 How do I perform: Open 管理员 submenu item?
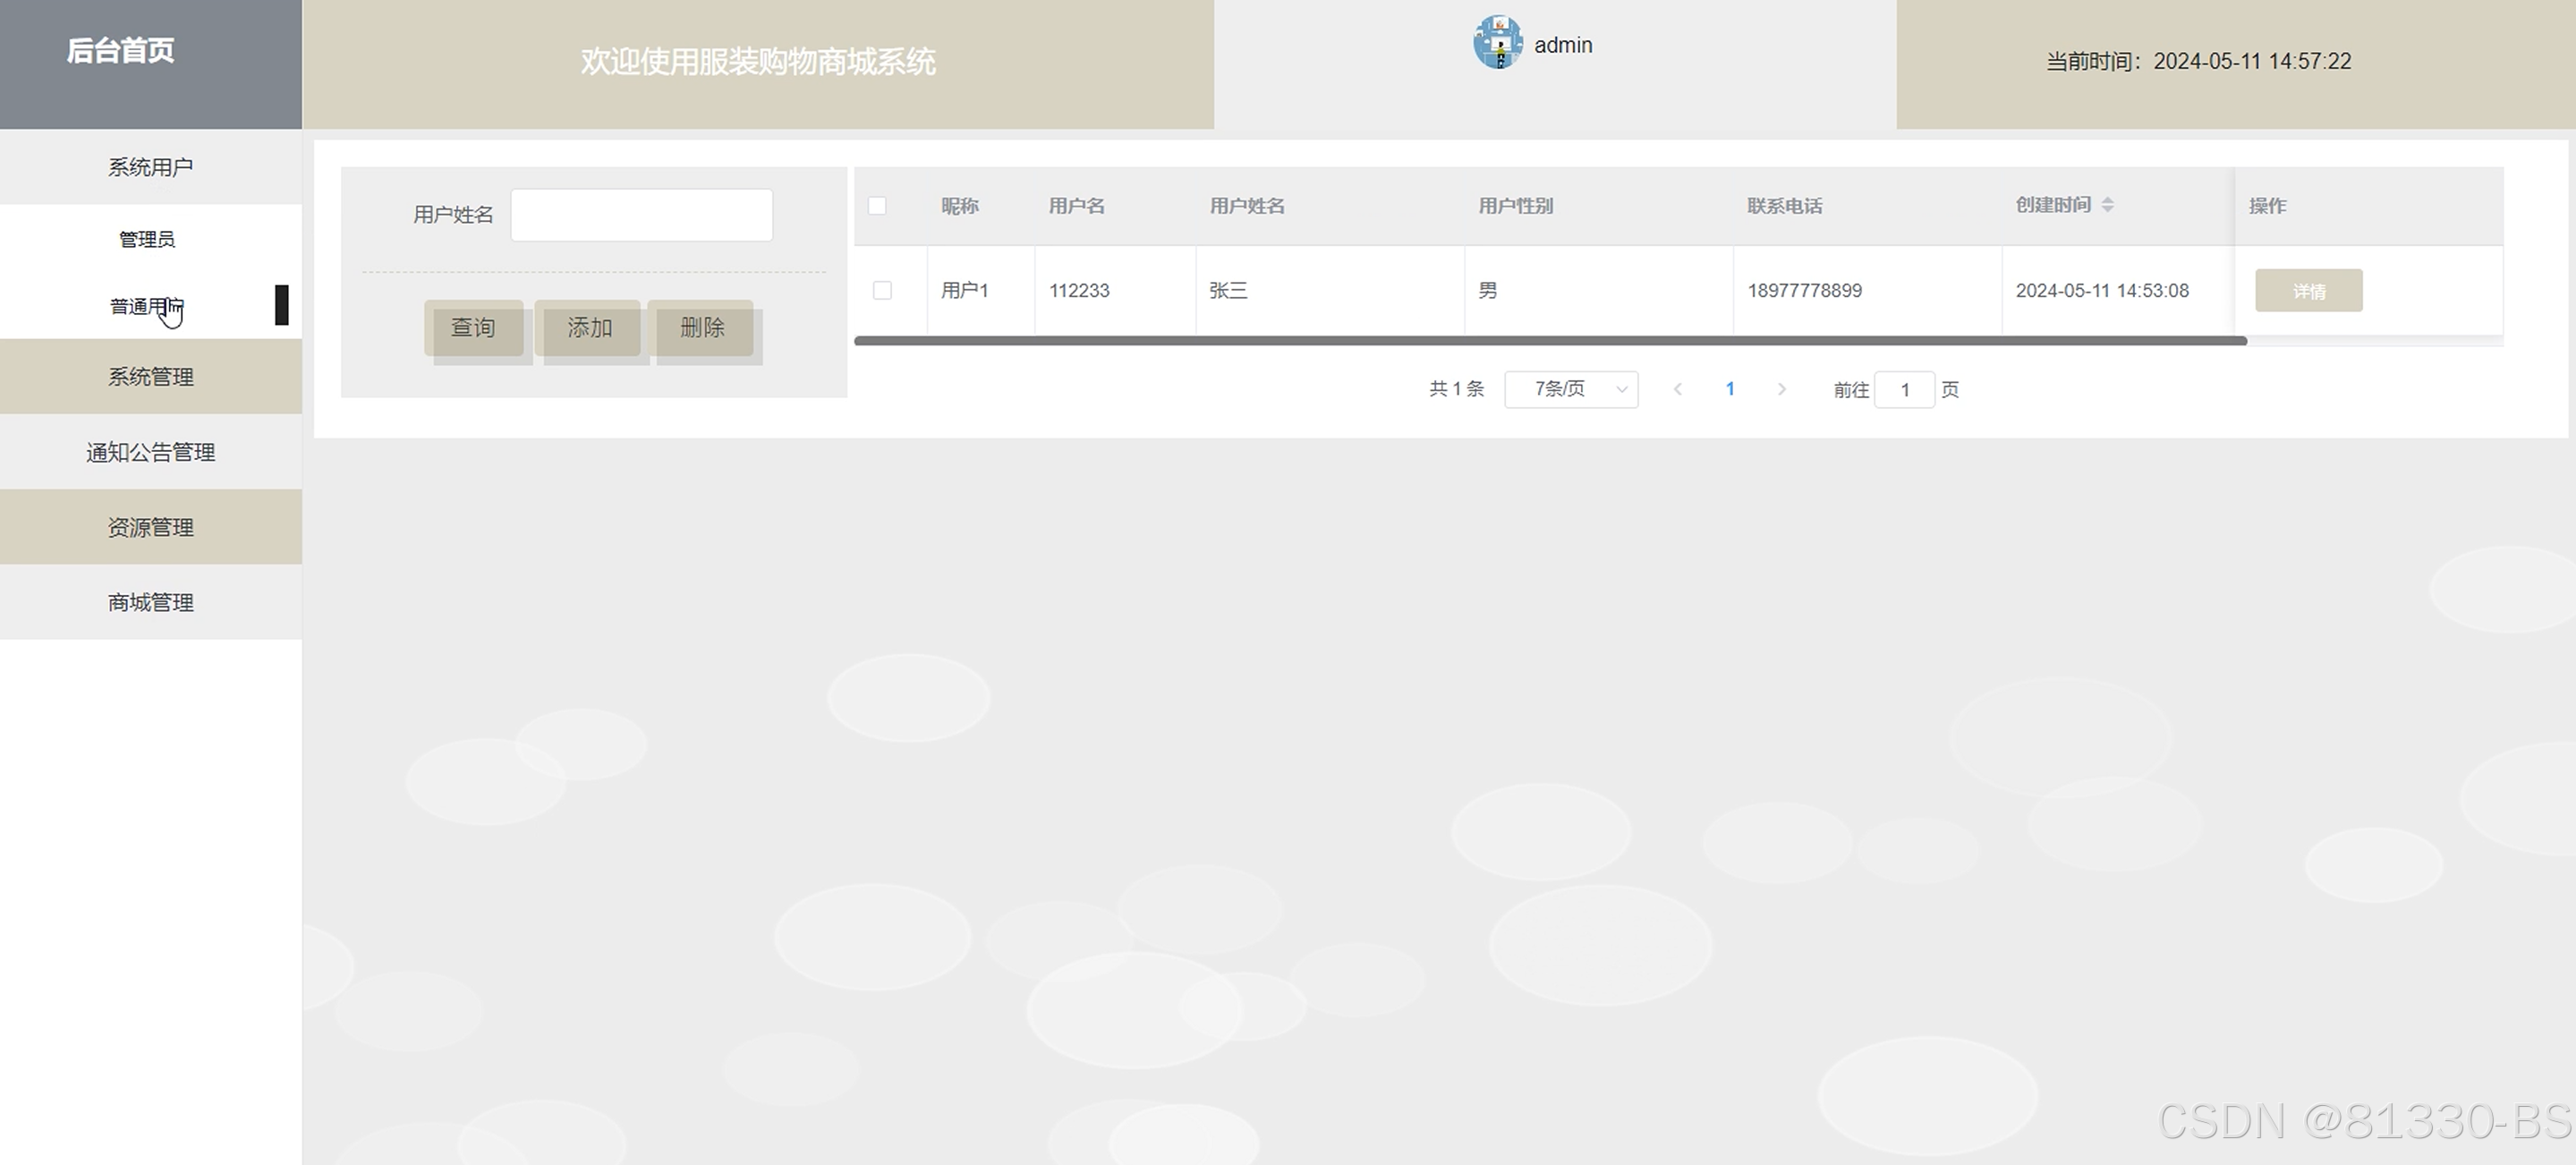coord(147,239)
